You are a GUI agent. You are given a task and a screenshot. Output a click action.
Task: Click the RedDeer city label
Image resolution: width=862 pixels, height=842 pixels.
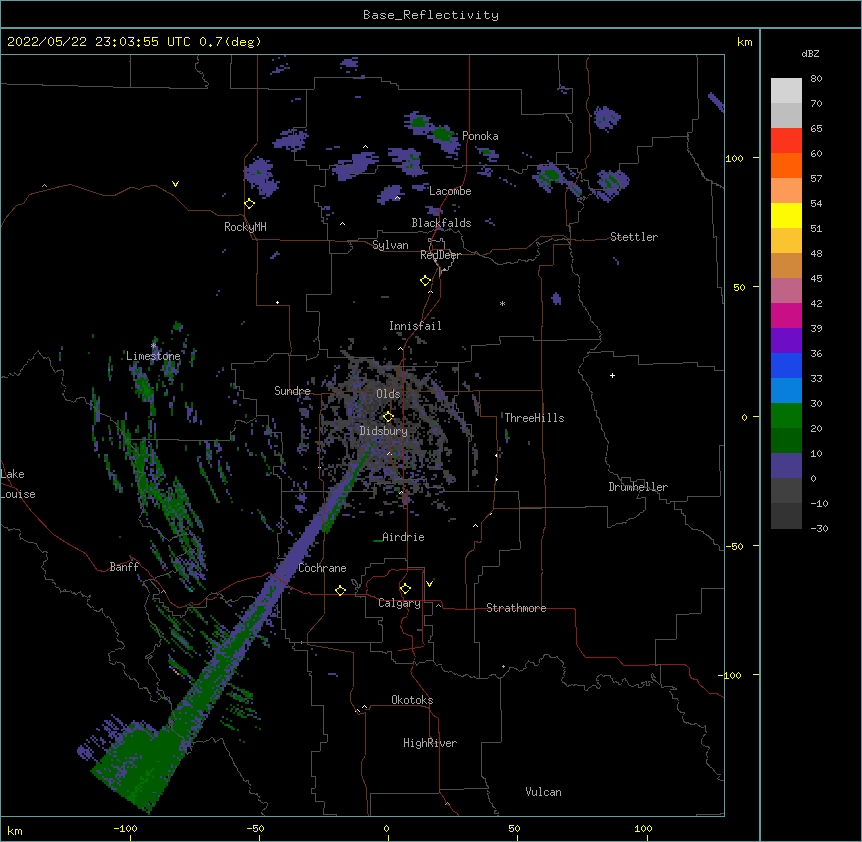pyautogui.click(x=440, y=255)
